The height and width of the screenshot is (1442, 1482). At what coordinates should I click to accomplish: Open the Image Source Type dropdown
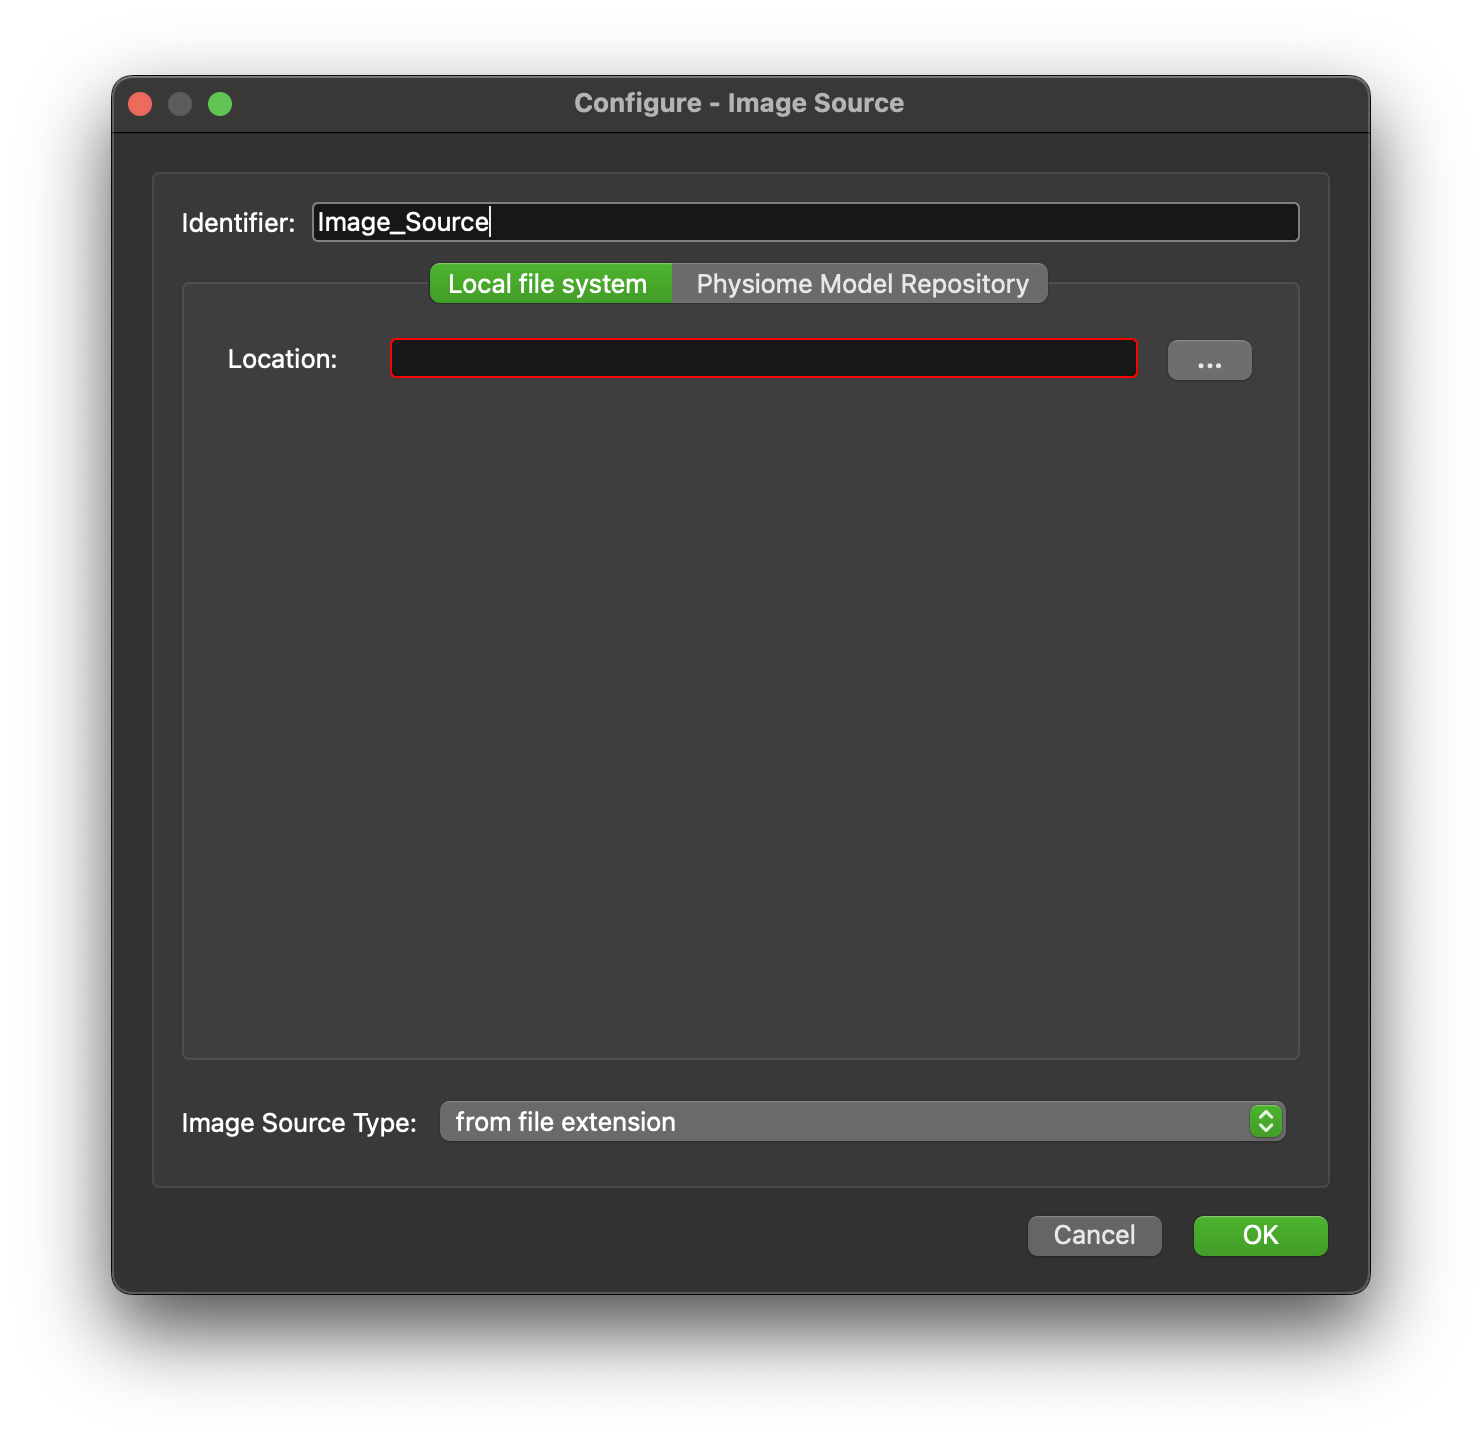point(862,1122)
